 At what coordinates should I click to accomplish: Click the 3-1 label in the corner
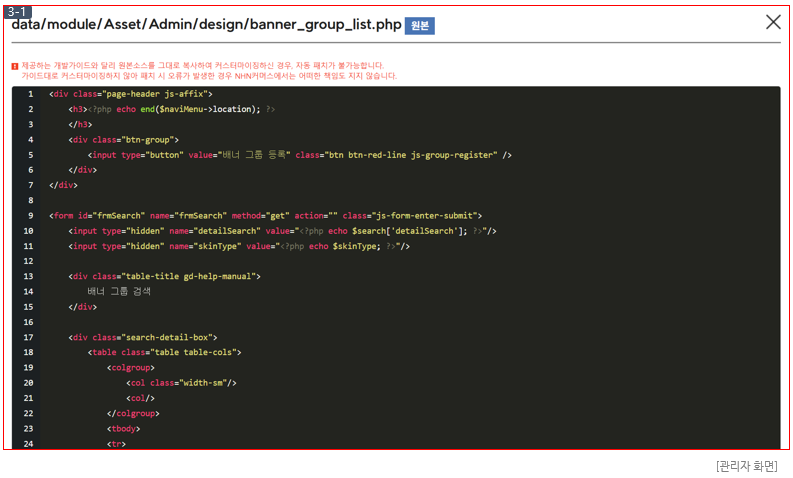[x=17, y=11]
